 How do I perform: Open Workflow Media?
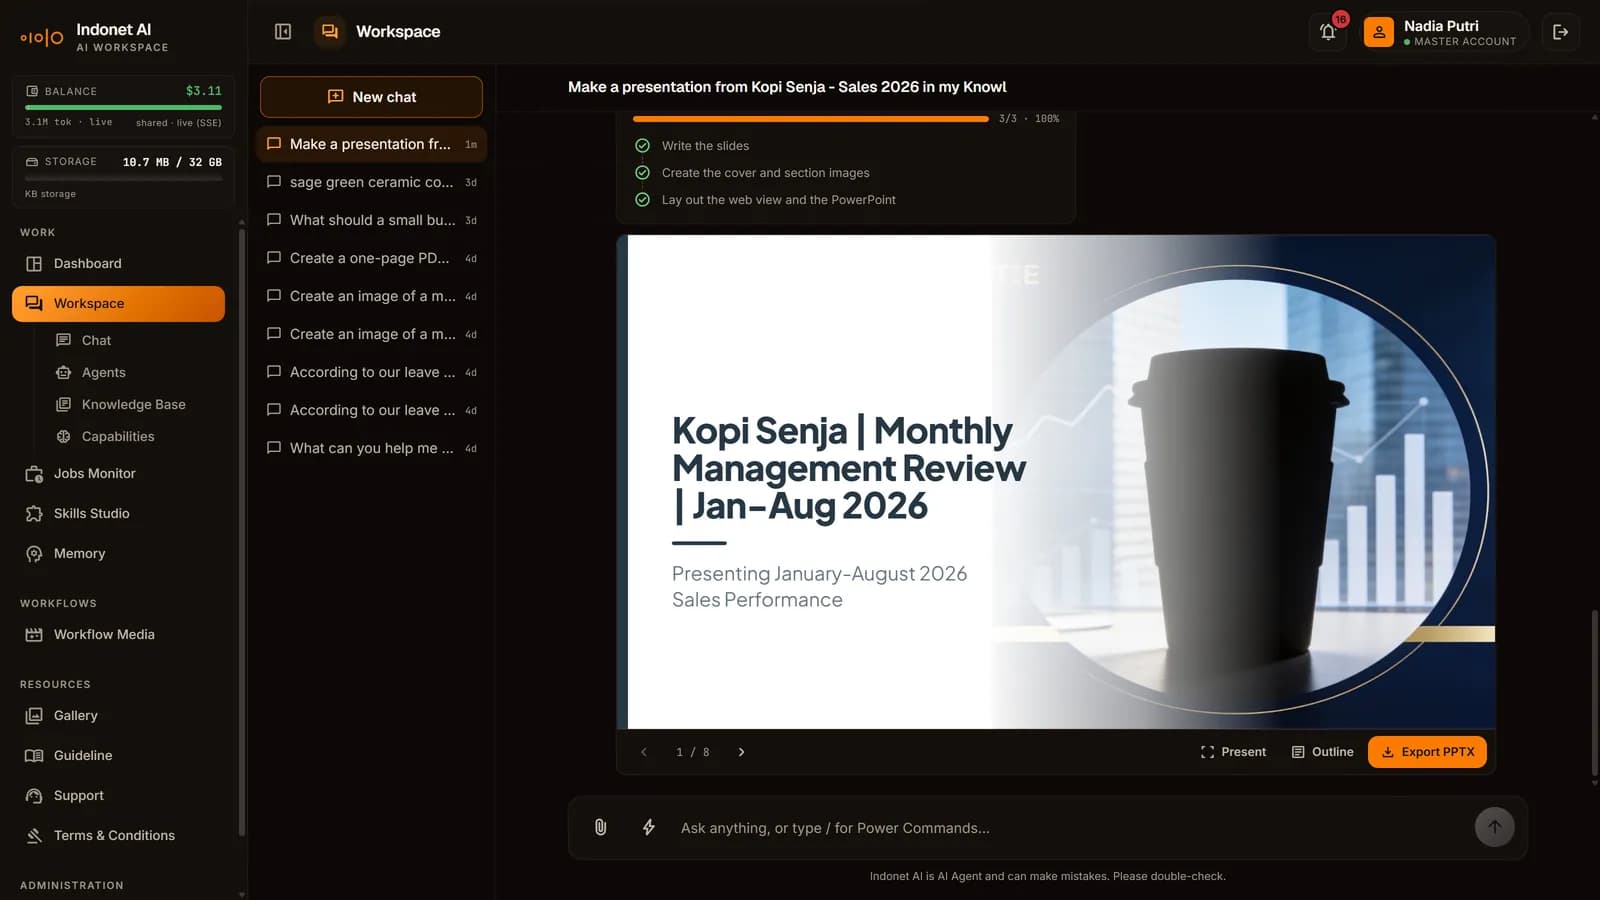118,634
